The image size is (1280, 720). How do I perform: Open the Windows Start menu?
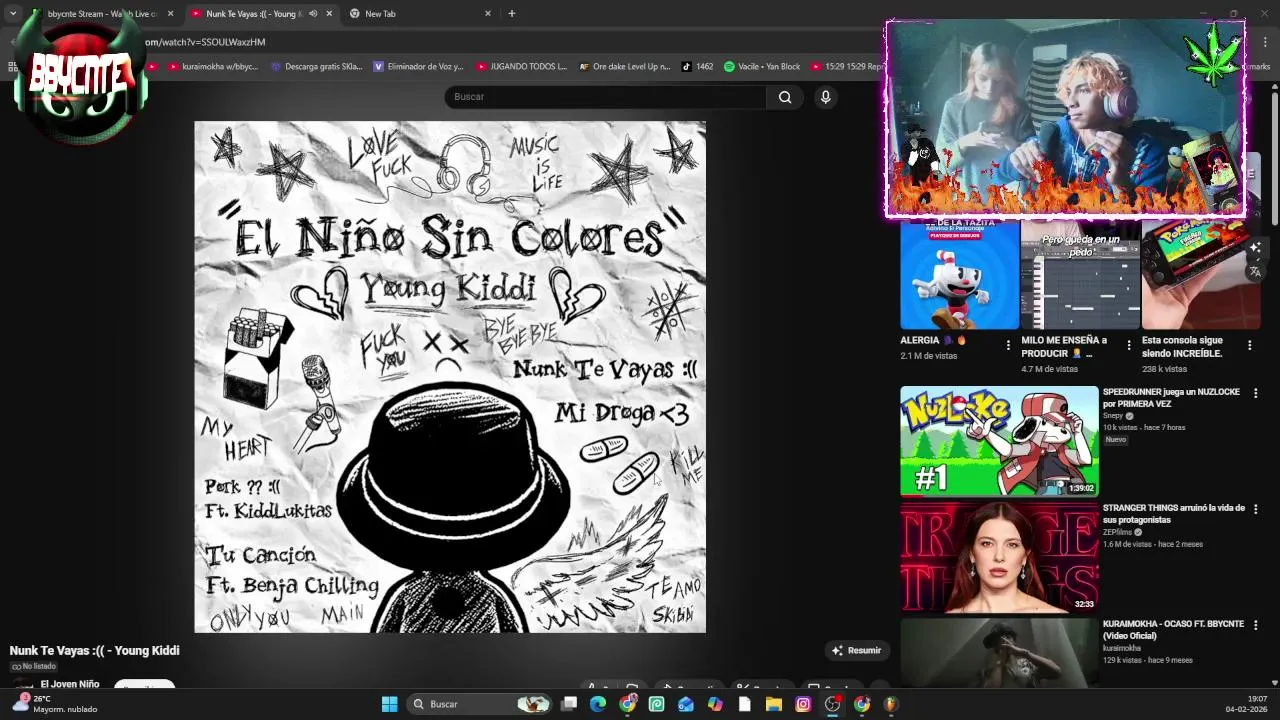tap(389, 704)
